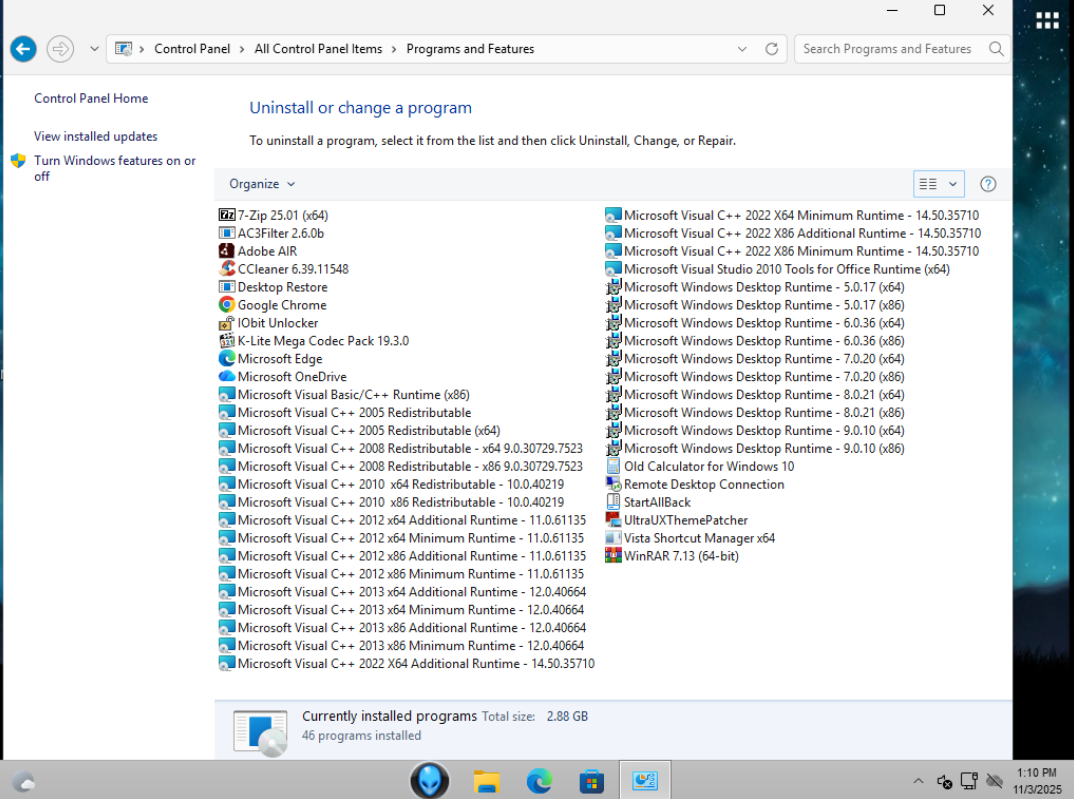1074x799 pixels.
Task: Click the CCleaner 6.39.11548 icon
Action: 227,268
